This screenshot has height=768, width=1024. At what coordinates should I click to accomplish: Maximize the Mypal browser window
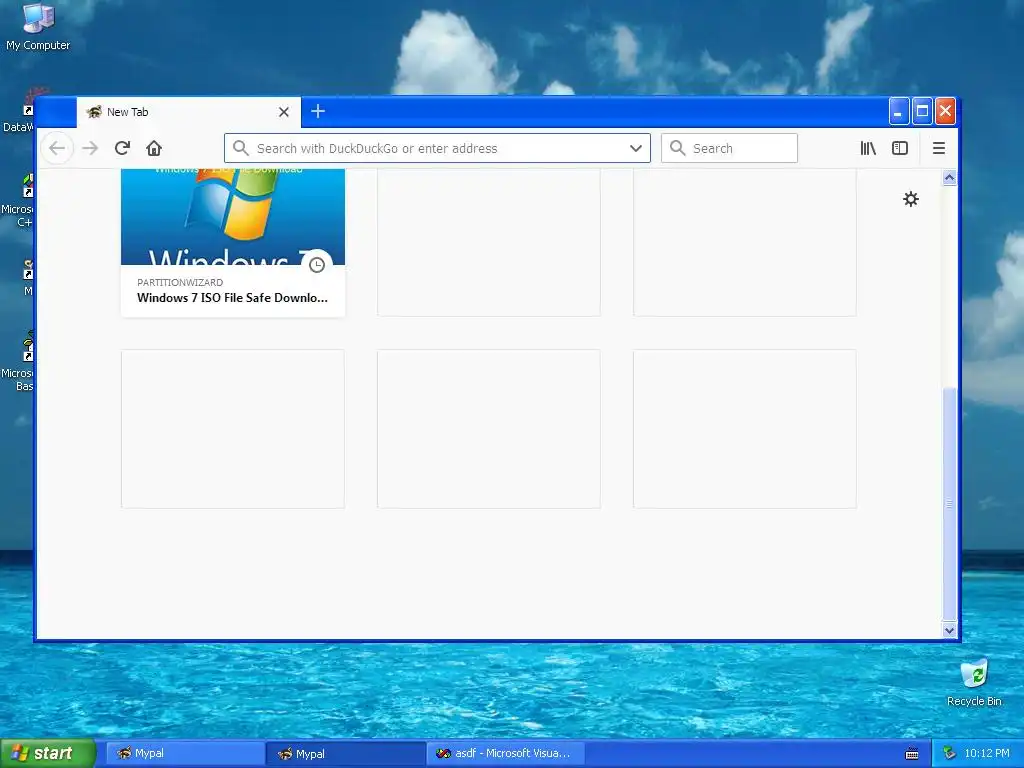pos(922,112)
